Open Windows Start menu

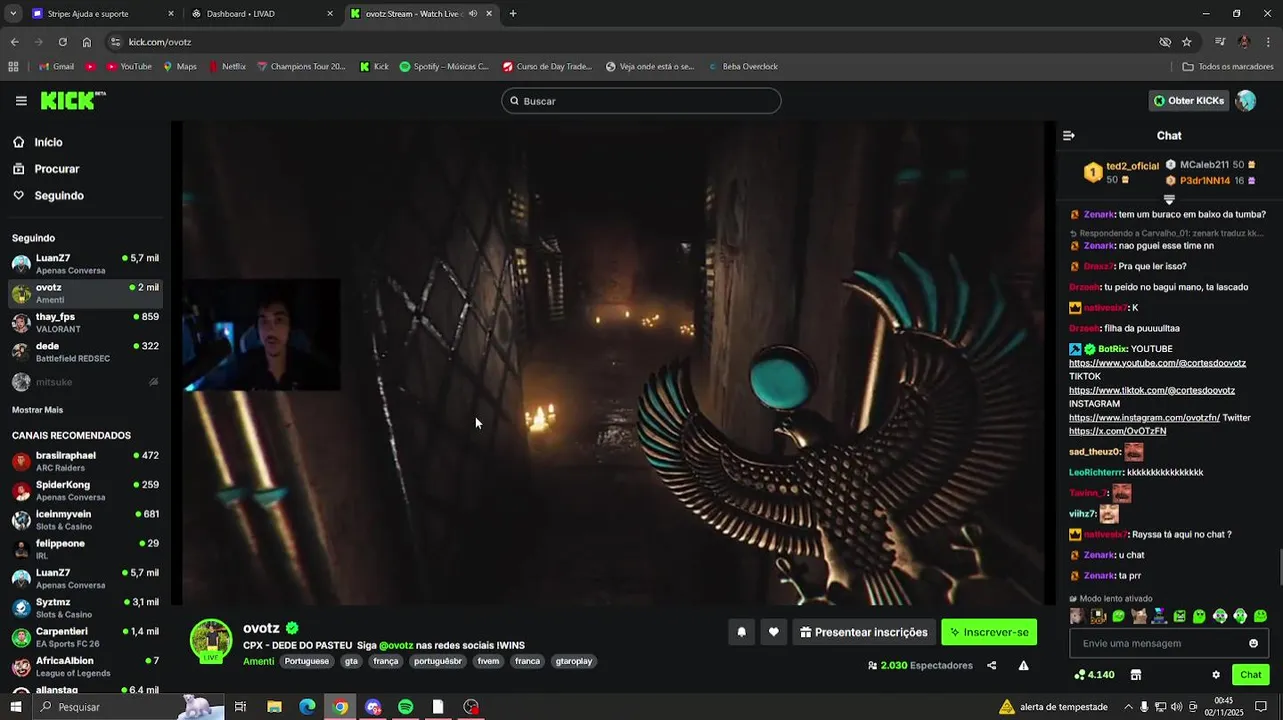pyautogui.click(x=15, y=707)
